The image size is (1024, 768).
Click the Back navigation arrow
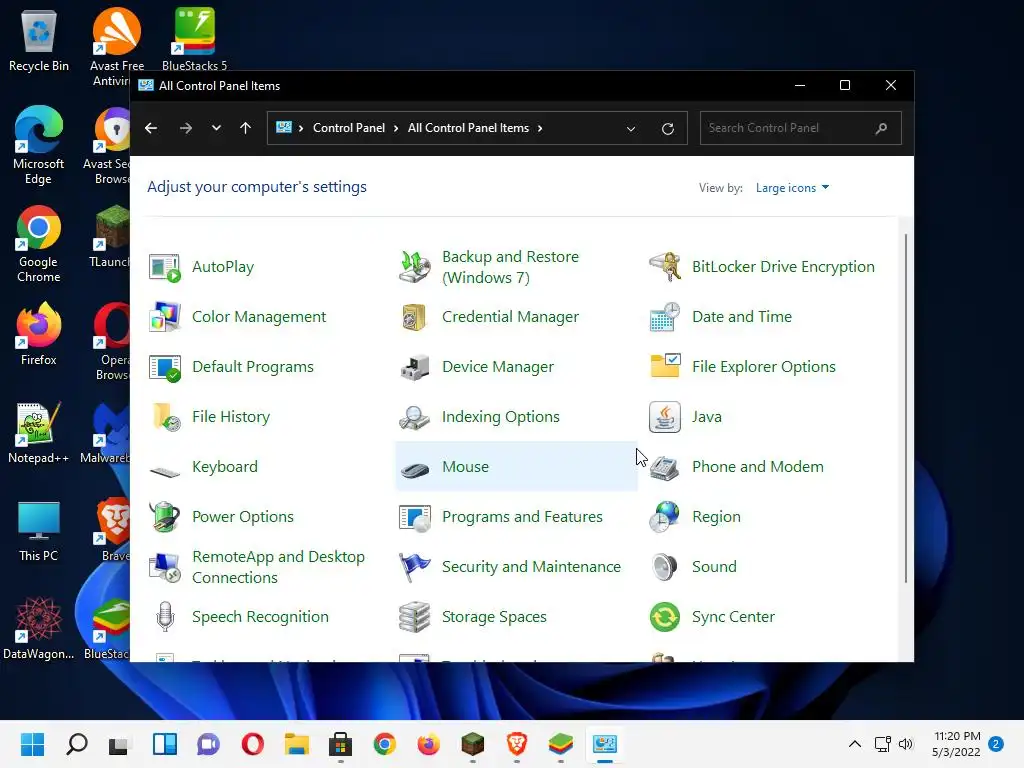[x=151, y=128]
